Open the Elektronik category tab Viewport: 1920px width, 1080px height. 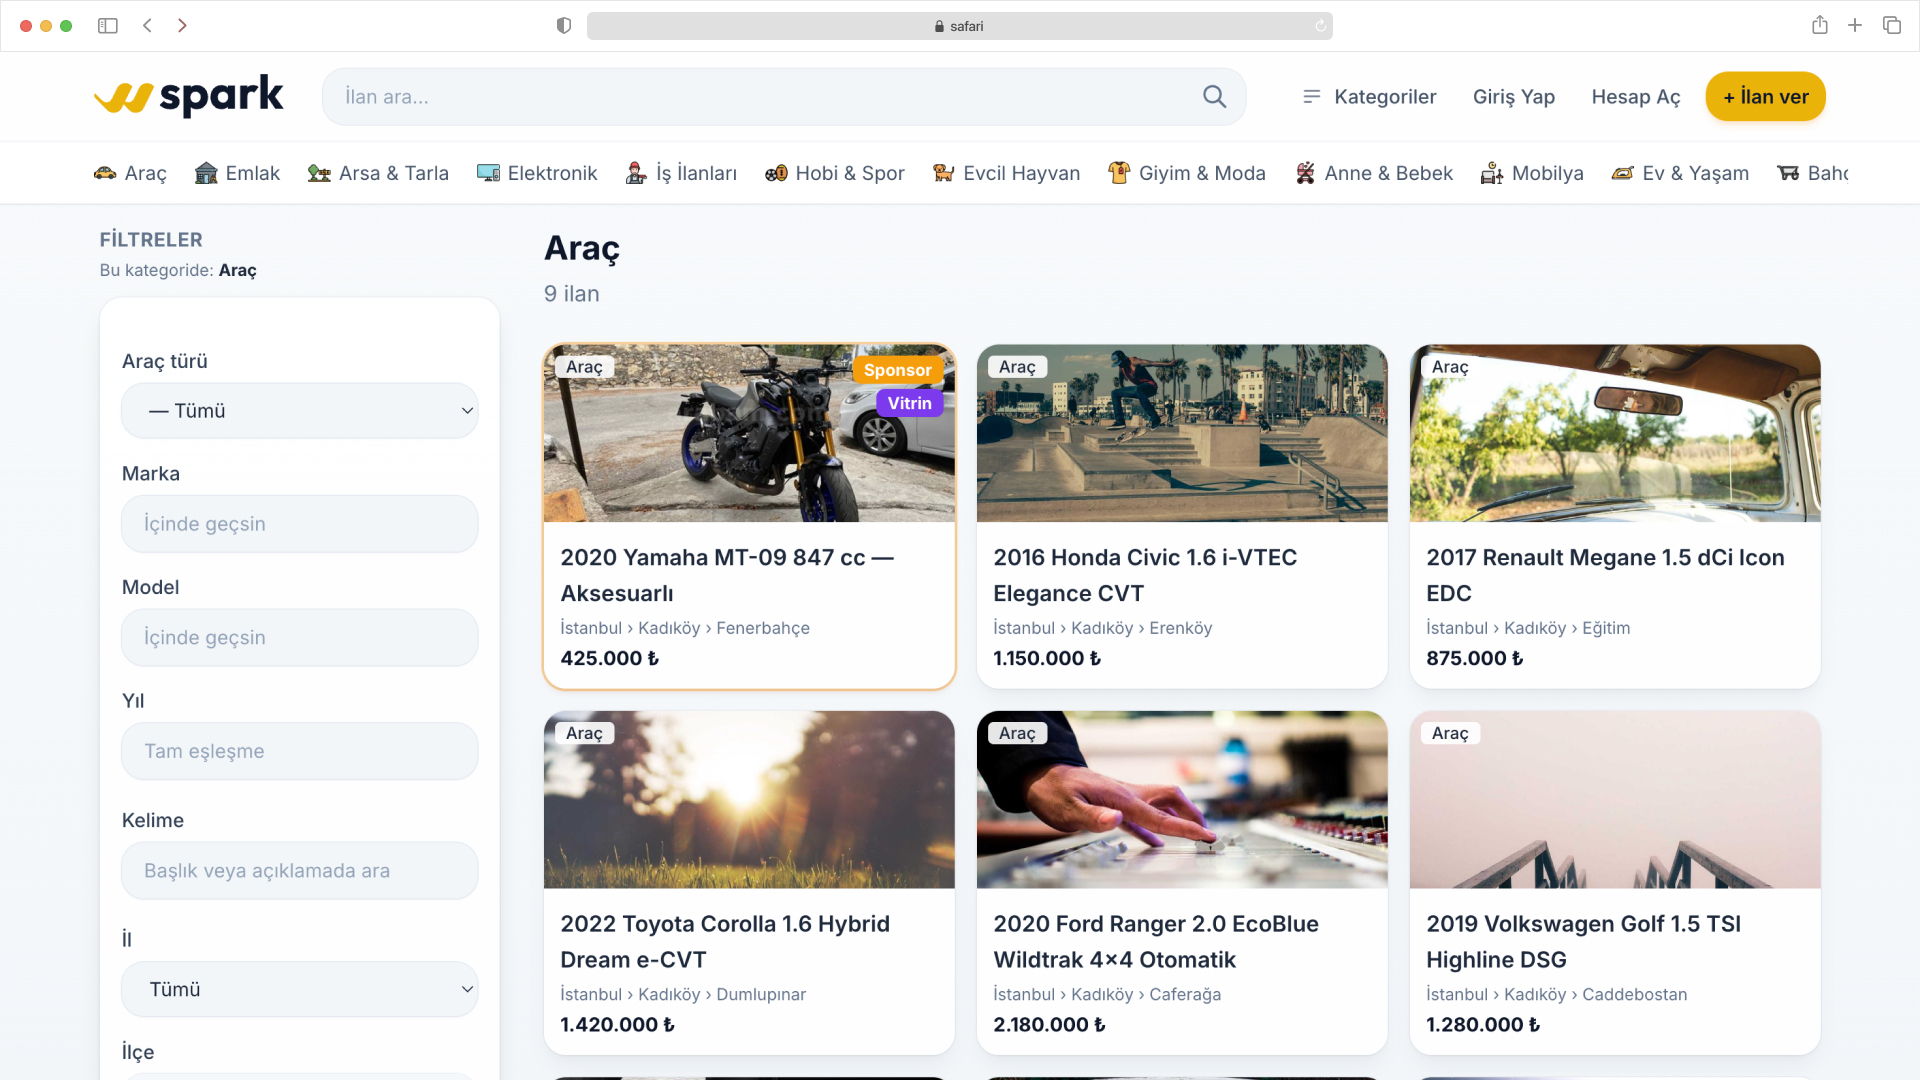click(x=537, y=173)
